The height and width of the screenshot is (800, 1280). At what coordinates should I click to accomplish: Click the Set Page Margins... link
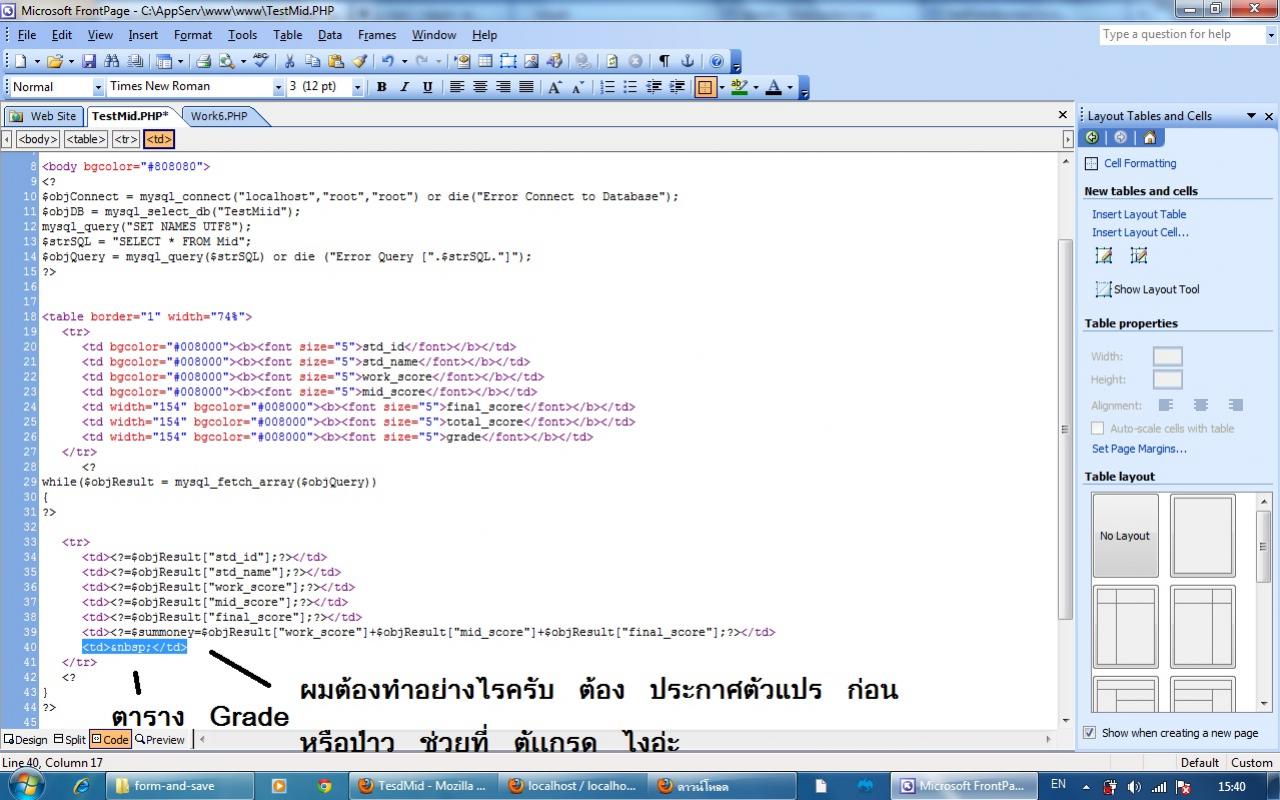[x=1139, y=449]
